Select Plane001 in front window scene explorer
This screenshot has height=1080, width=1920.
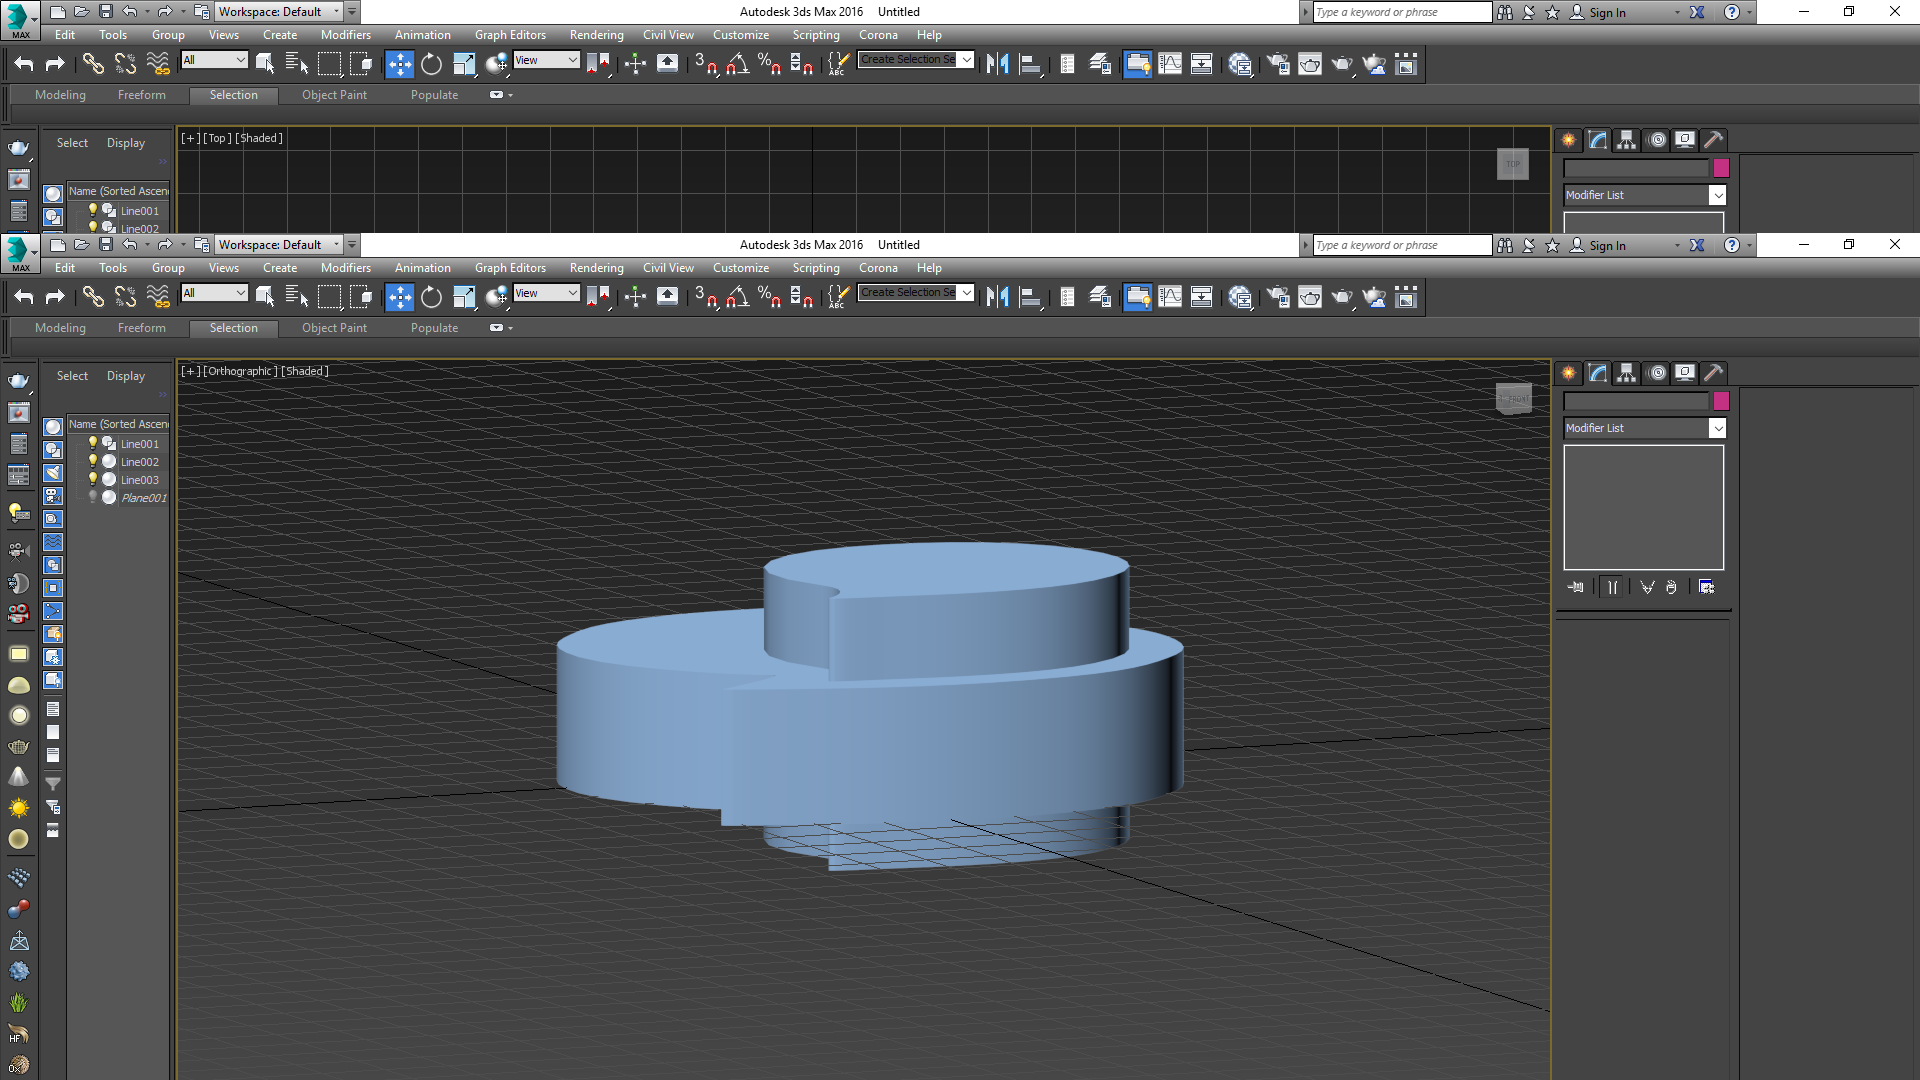click(143, 498)
